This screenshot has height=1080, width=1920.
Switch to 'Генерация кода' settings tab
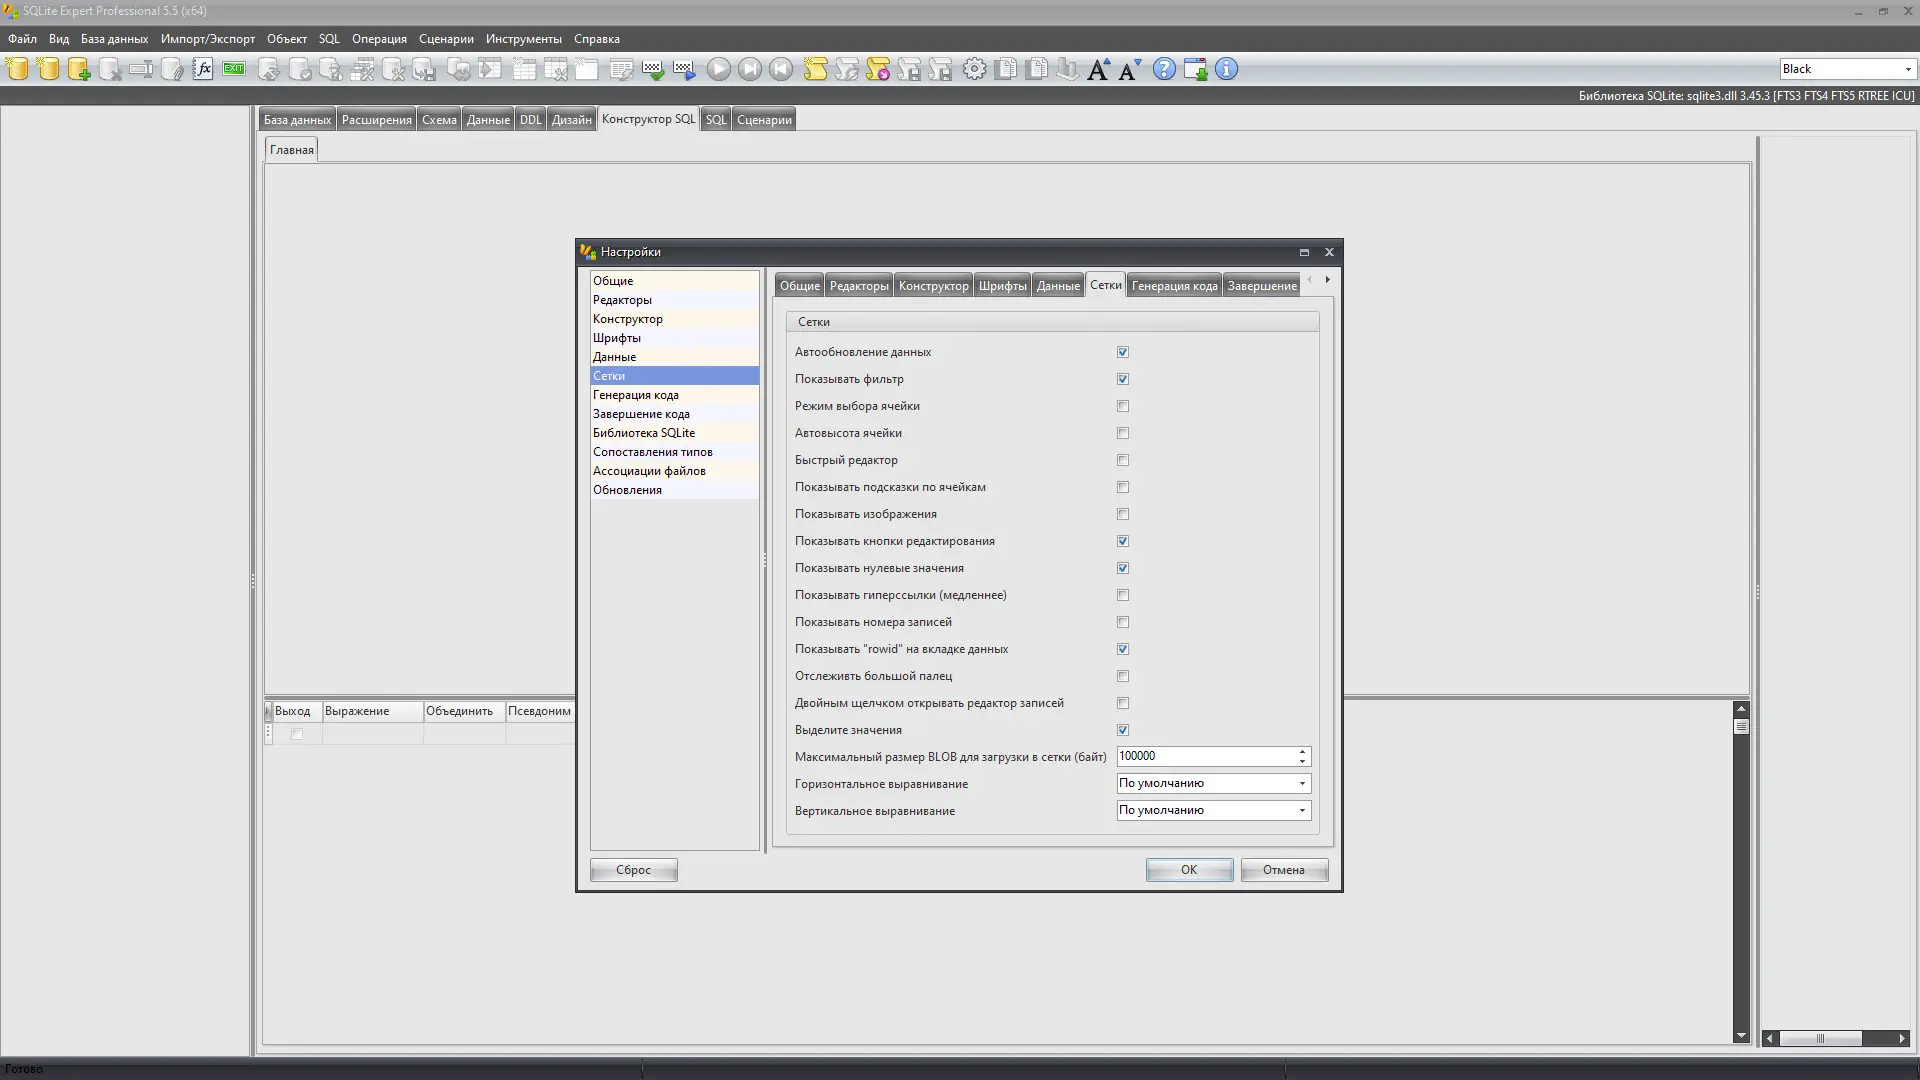pyautogui.click(x=1174, y=286)
